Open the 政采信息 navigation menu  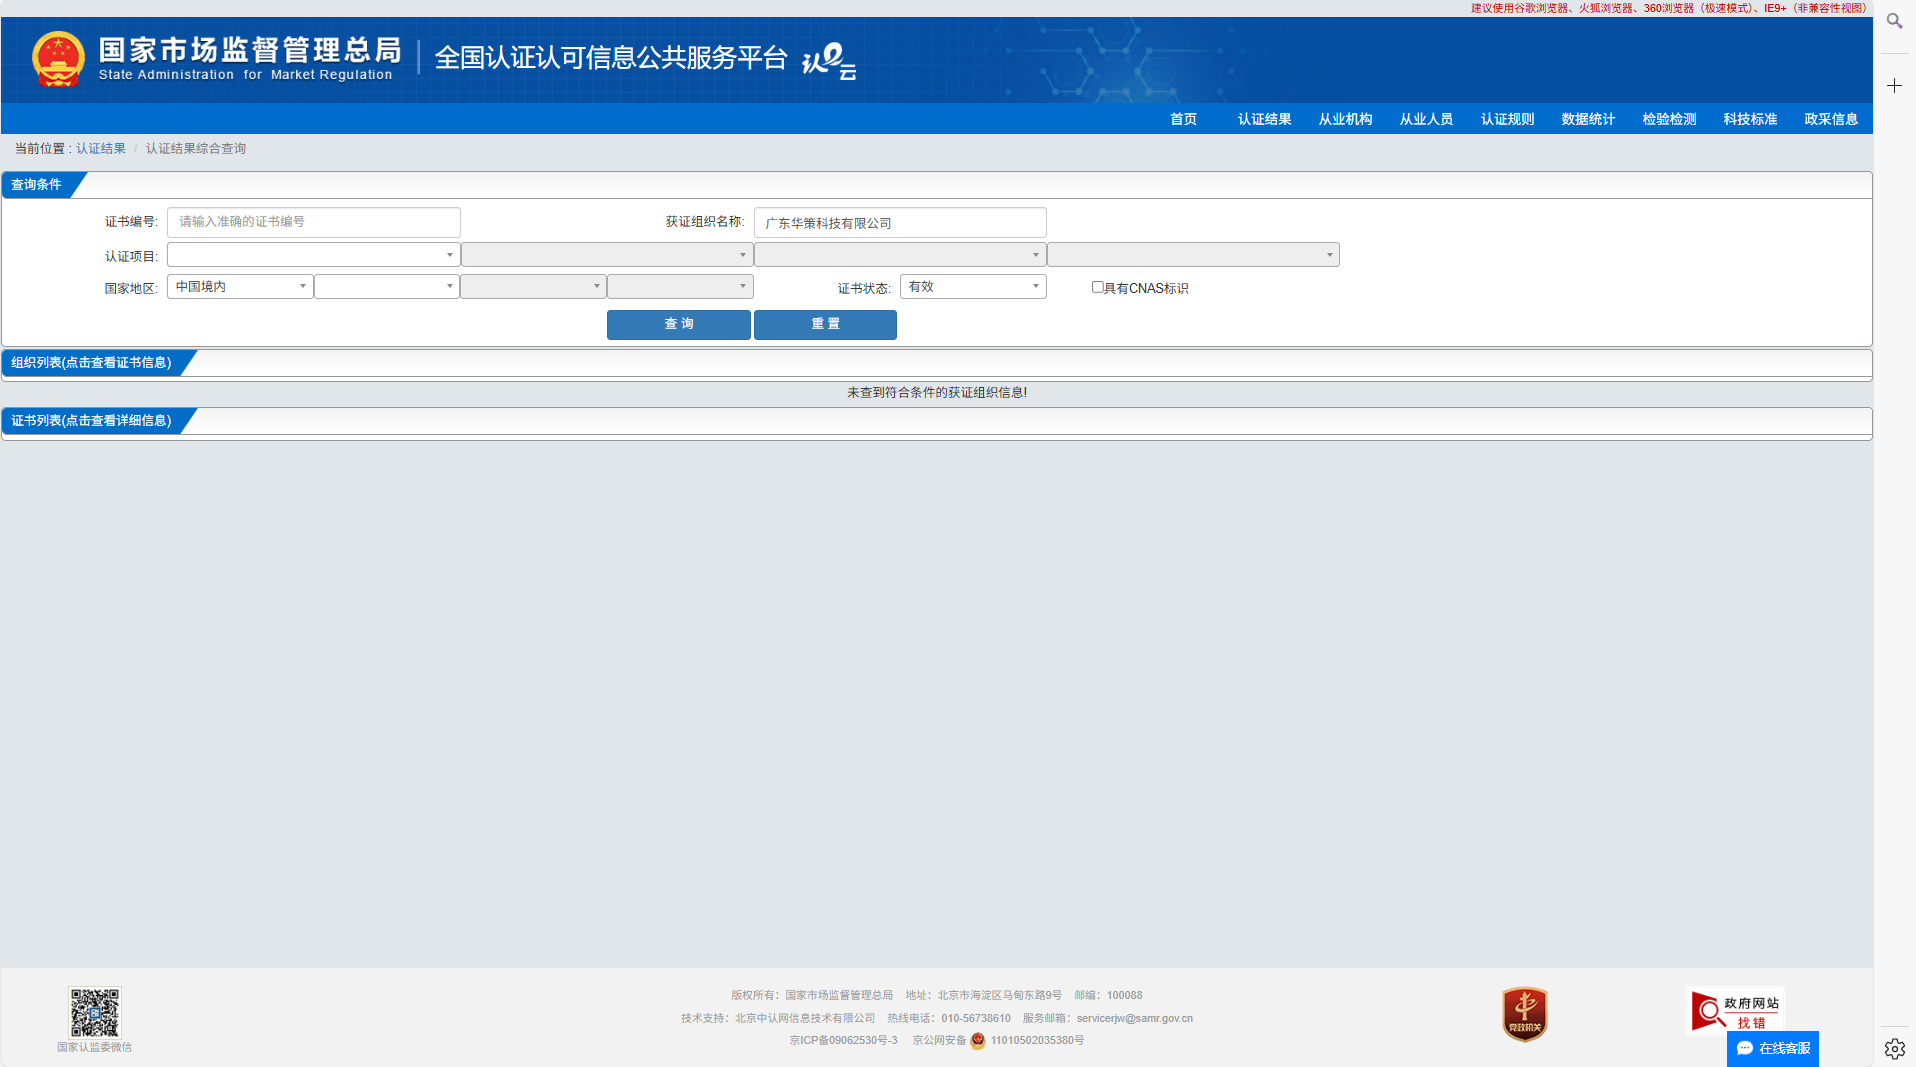tap(1831, 119)
